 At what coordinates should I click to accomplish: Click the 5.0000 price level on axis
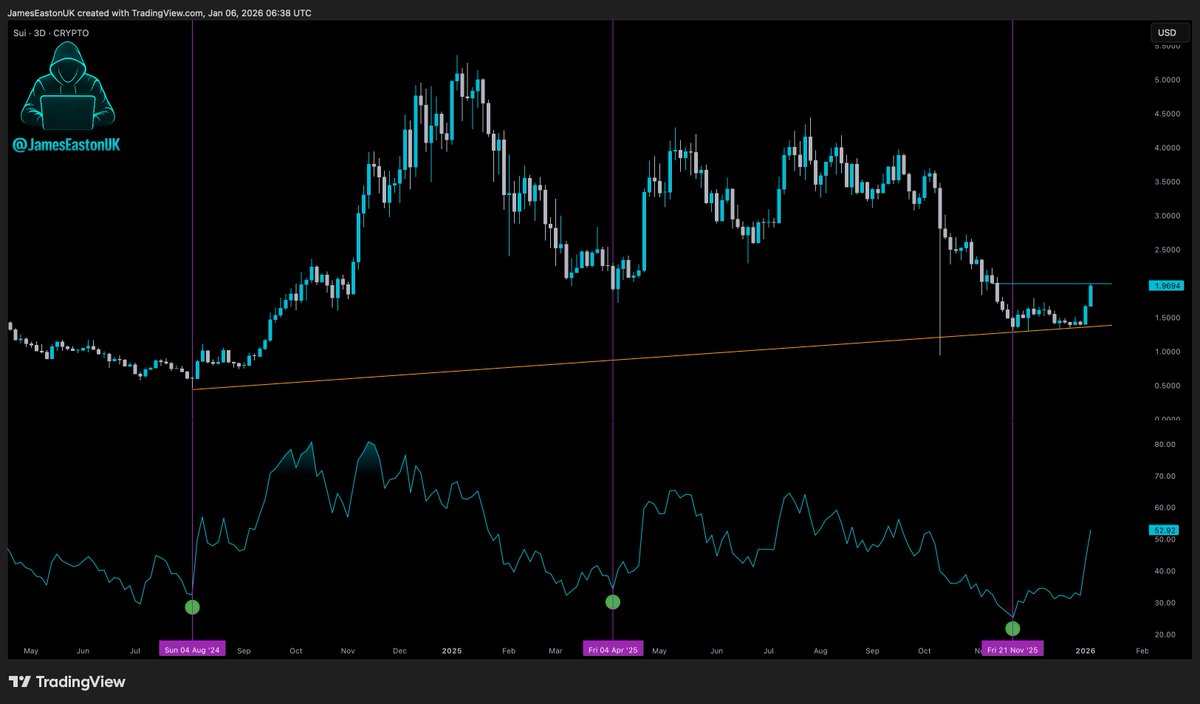click(1166, 79)
